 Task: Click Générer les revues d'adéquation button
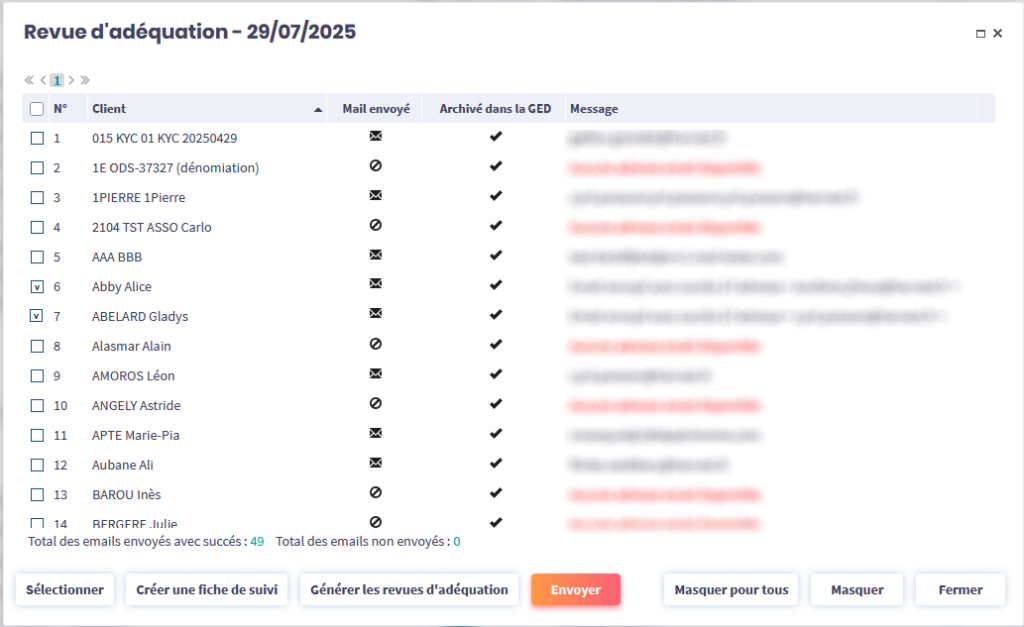coord(409,590)
